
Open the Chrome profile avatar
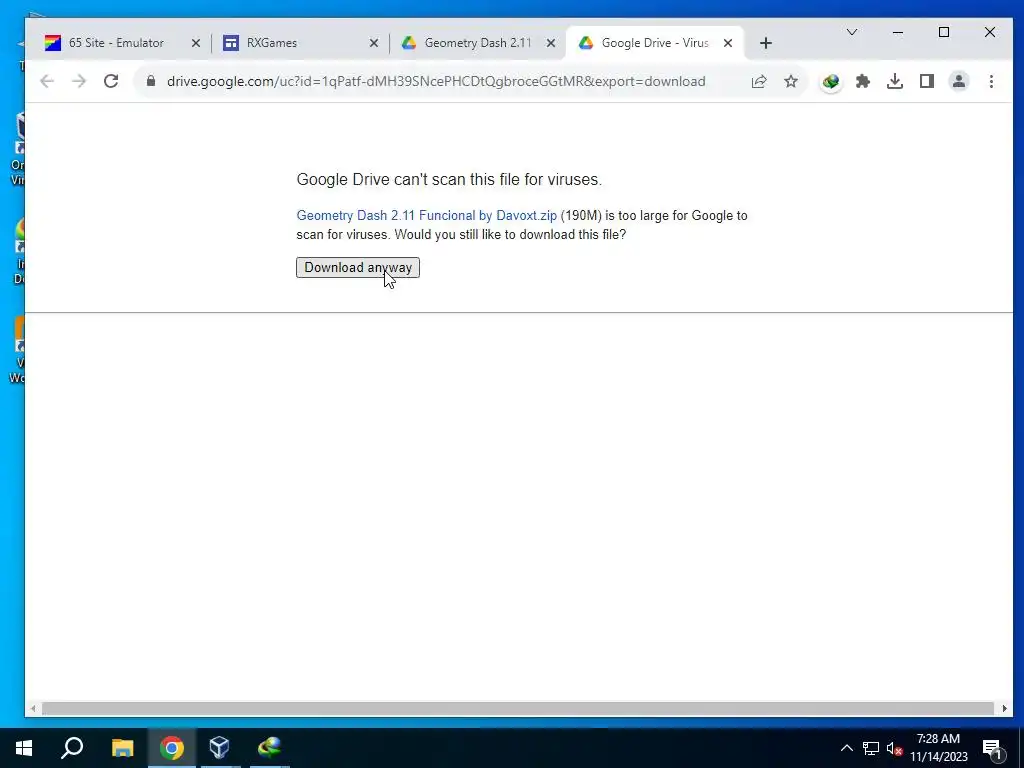pos(959,81)
